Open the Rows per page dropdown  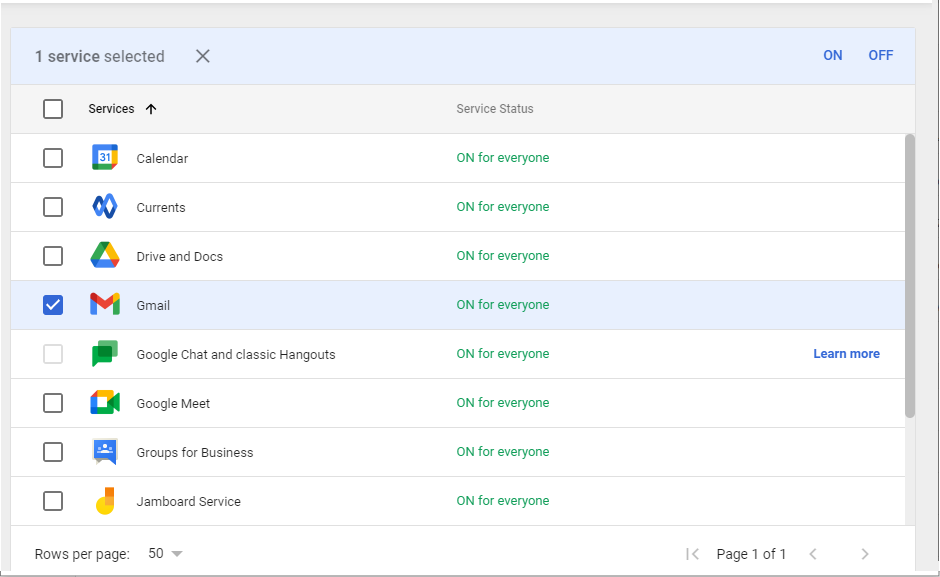click(166, 554)
